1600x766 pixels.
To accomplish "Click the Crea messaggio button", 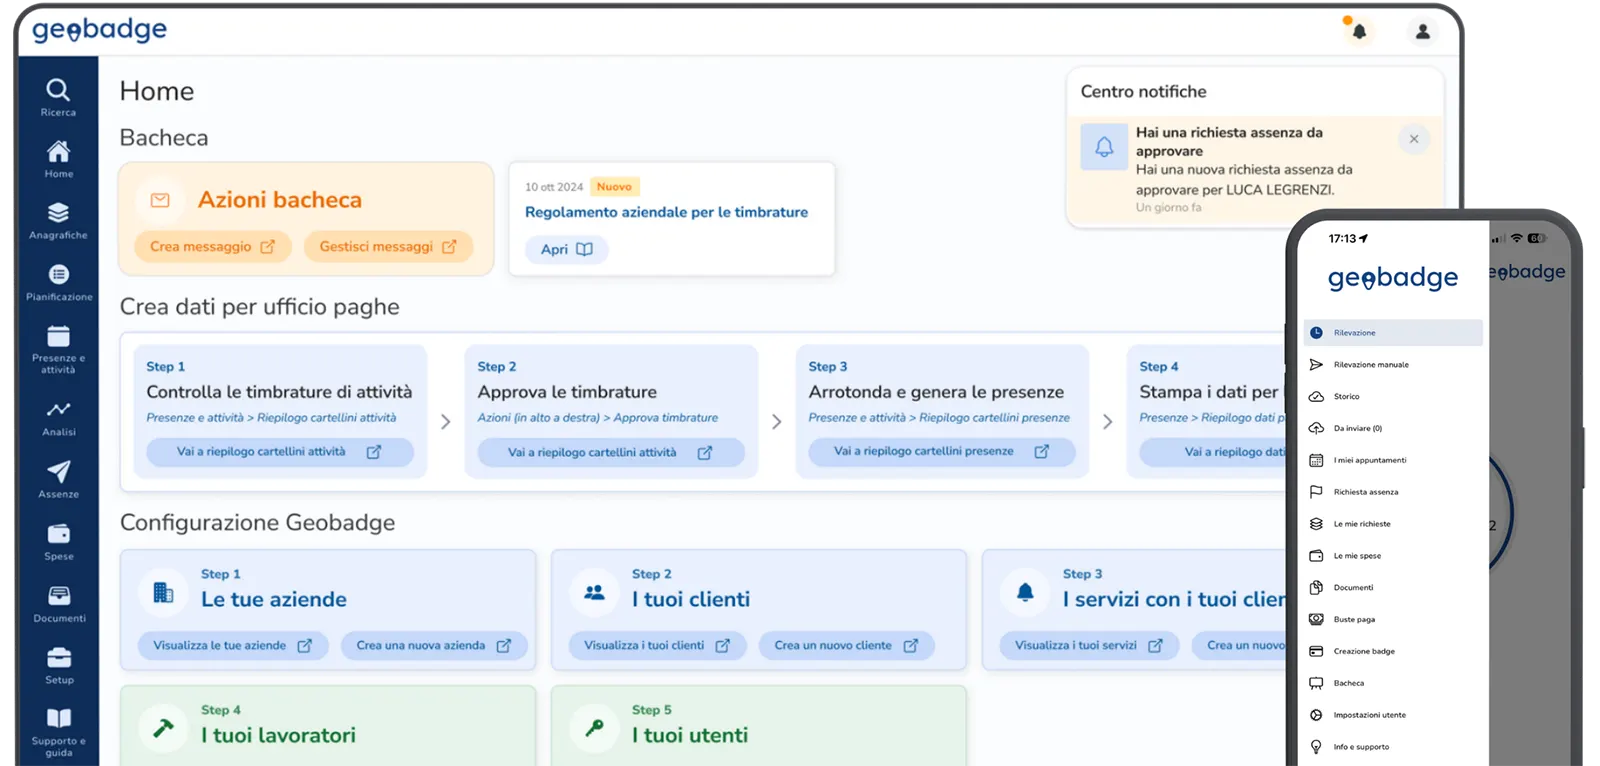I will [212, 247].
